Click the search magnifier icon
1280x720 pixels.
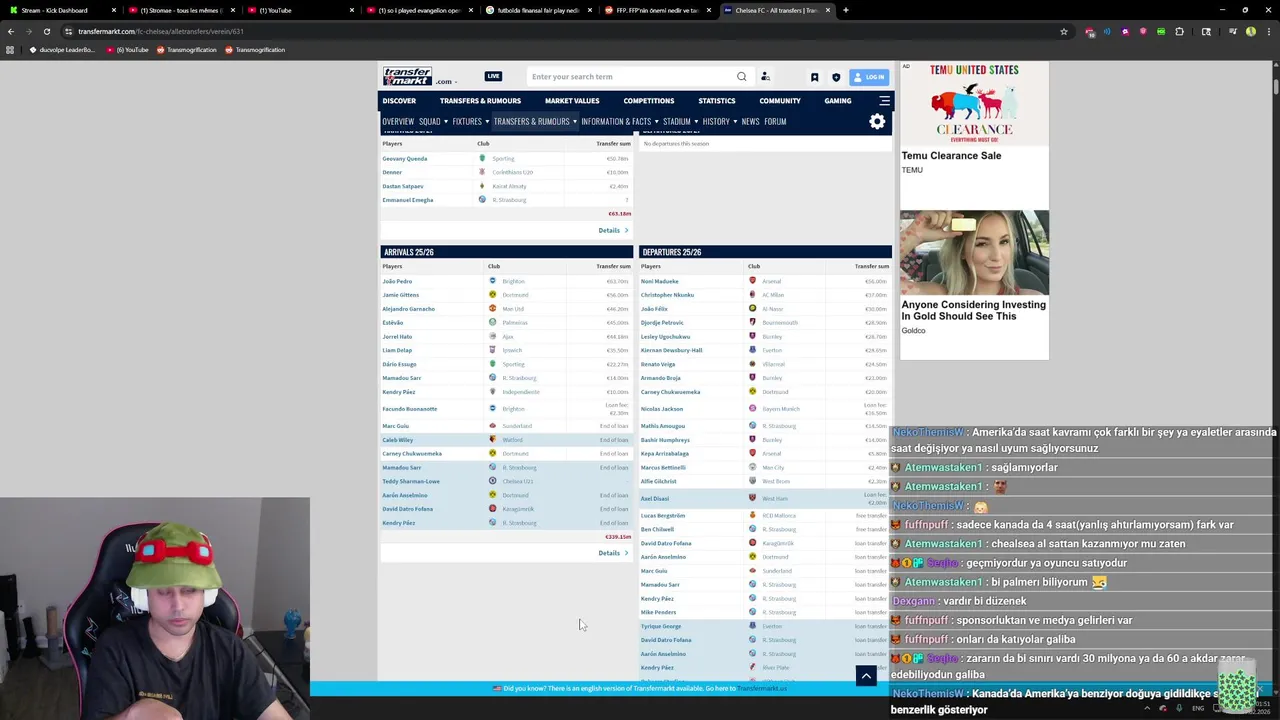pos(741,76)
